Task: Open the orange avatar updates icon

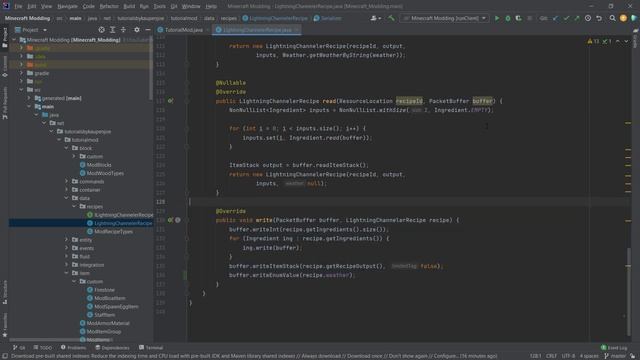Action: (623, 18)
